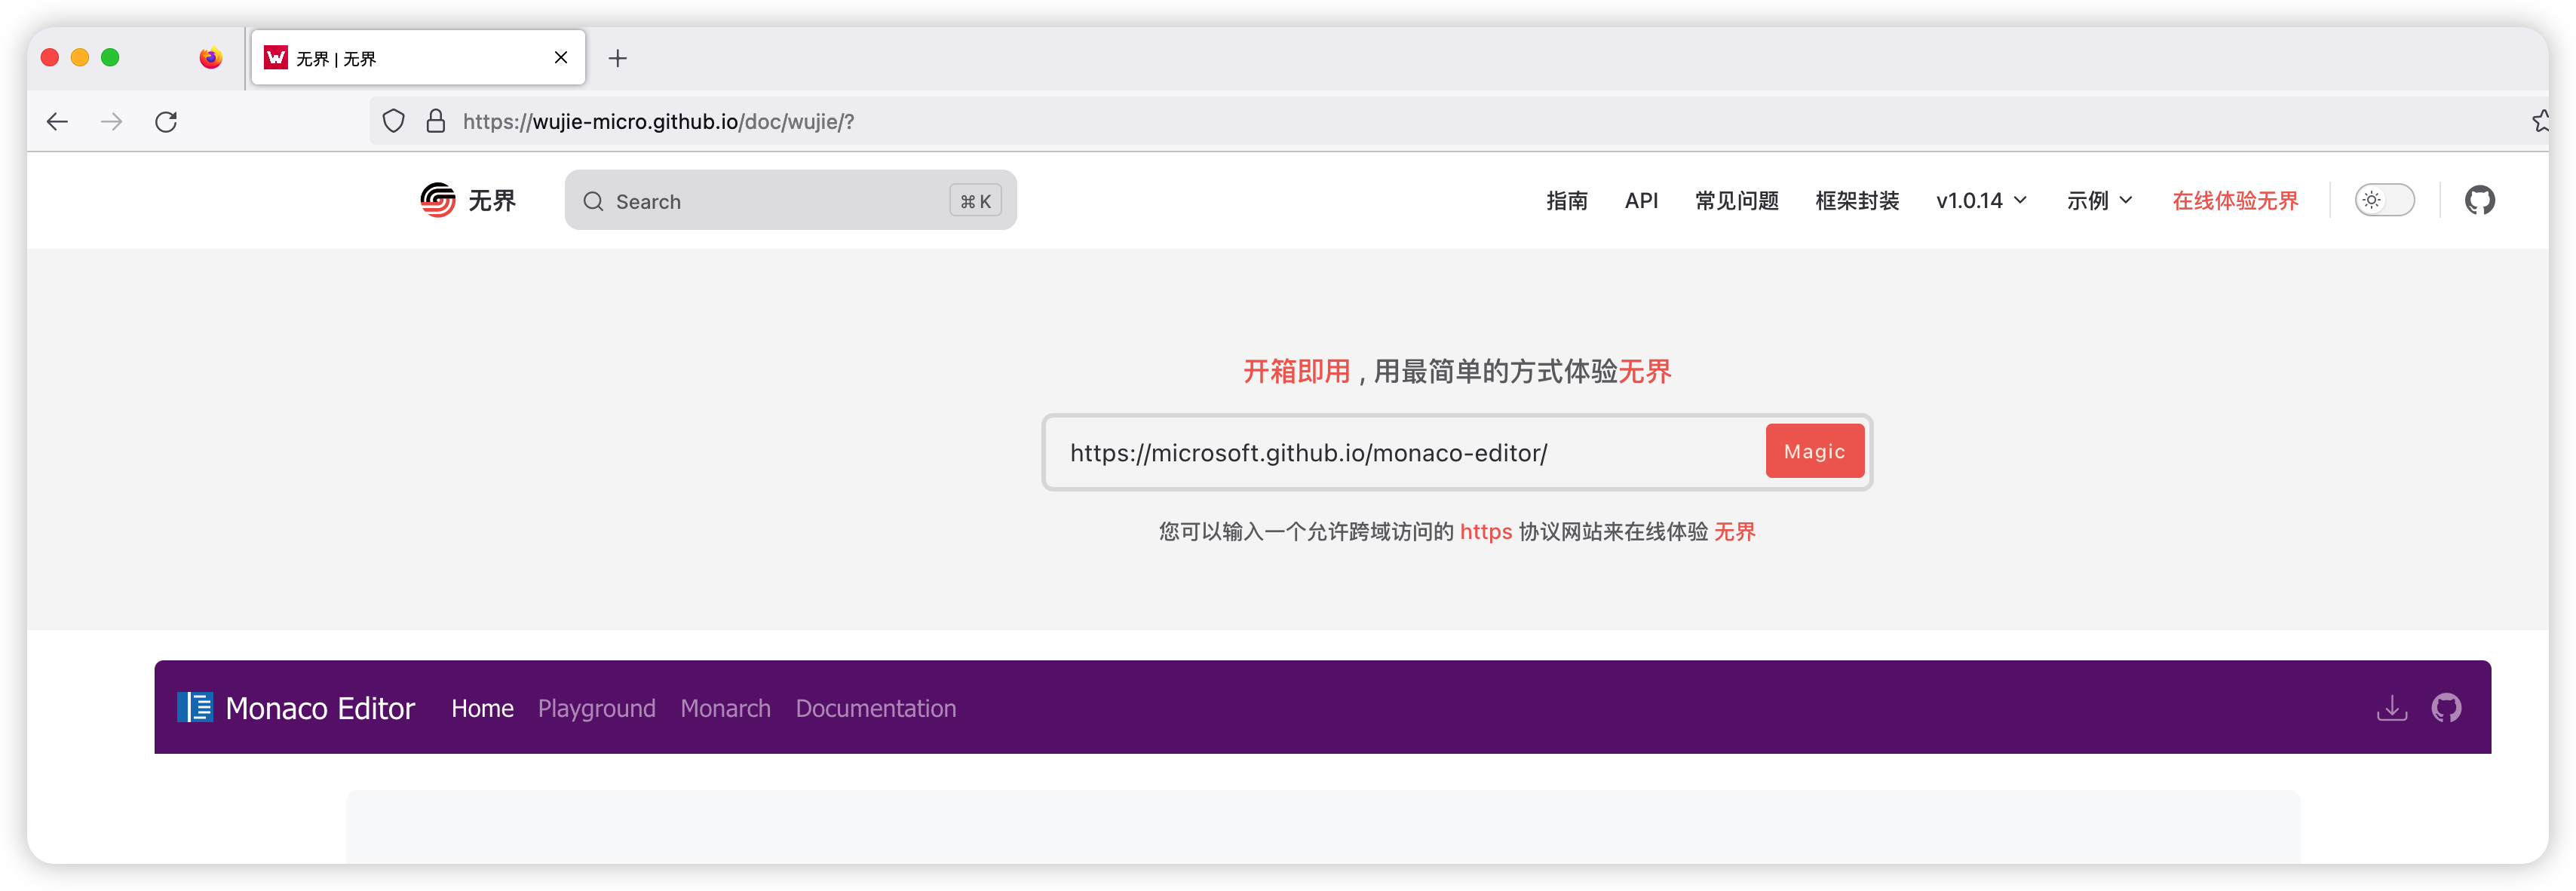Screen dimensions: 2576x891
Task: Click the download icon in the Monaco navbar
Action: coord(2392,708)
